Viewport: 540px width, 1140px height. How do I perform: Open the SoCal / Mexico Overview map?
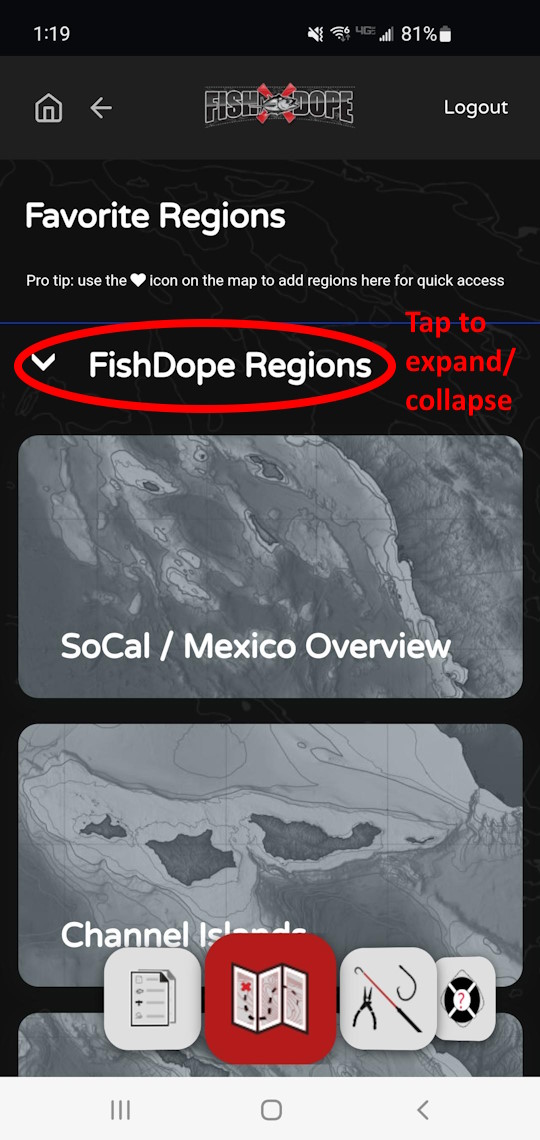(x=270, y=566)
